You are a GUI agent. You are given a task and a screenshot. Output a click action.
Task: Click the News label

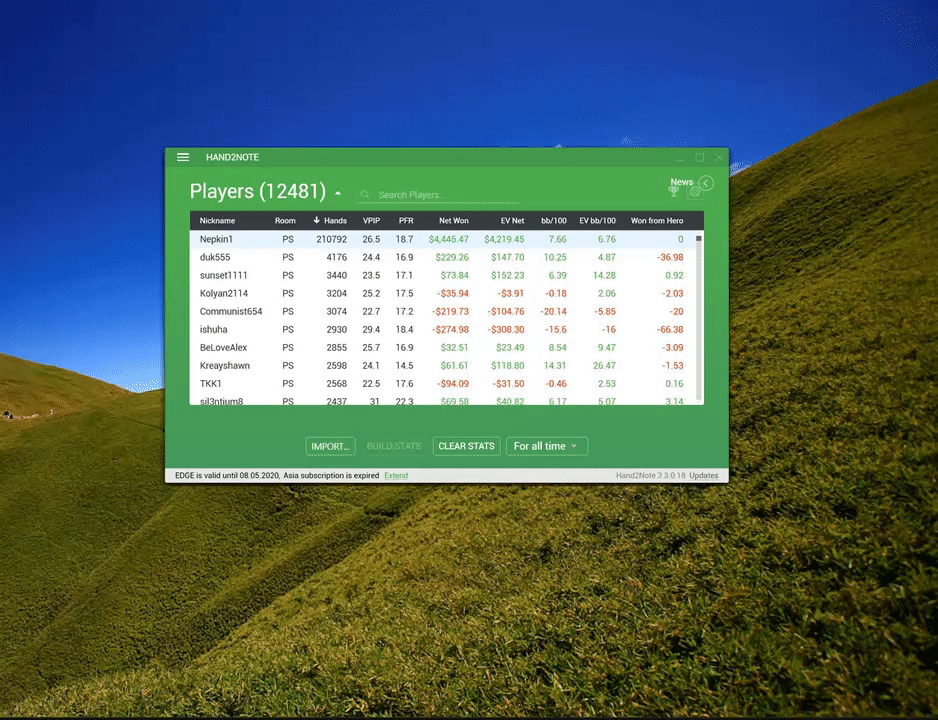coord(681,182)
